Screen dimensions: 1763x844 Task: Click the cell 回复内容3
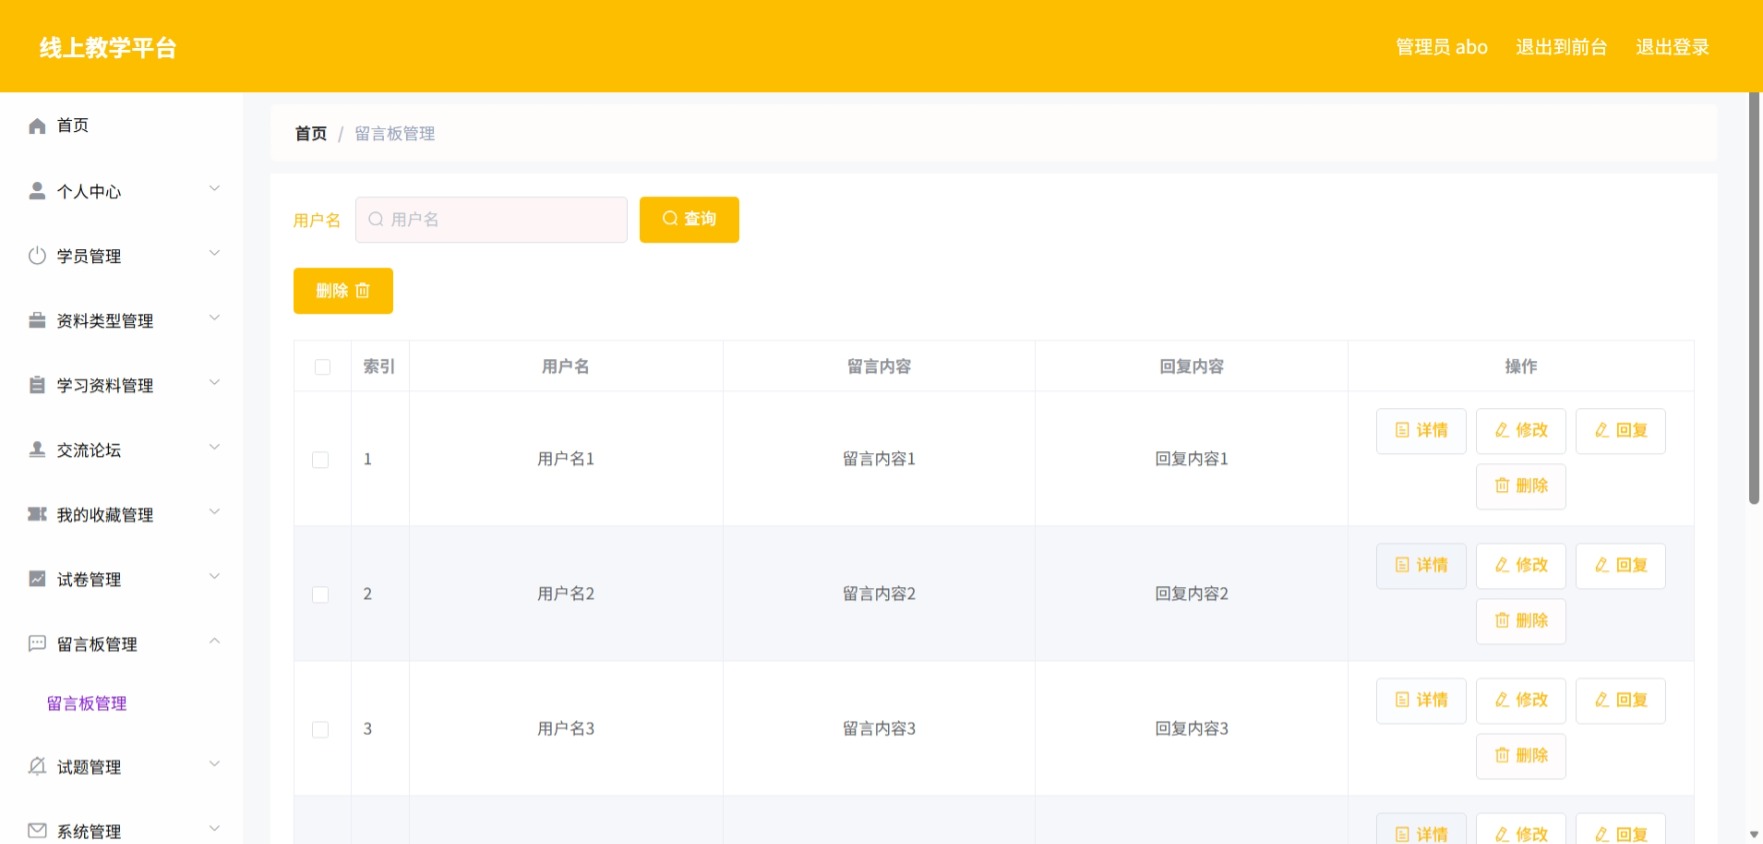point(1191,729)
